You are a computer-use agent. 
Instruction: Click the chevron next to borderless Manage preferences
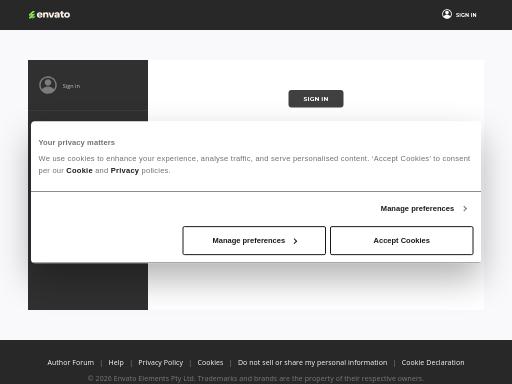coord(465,209)
